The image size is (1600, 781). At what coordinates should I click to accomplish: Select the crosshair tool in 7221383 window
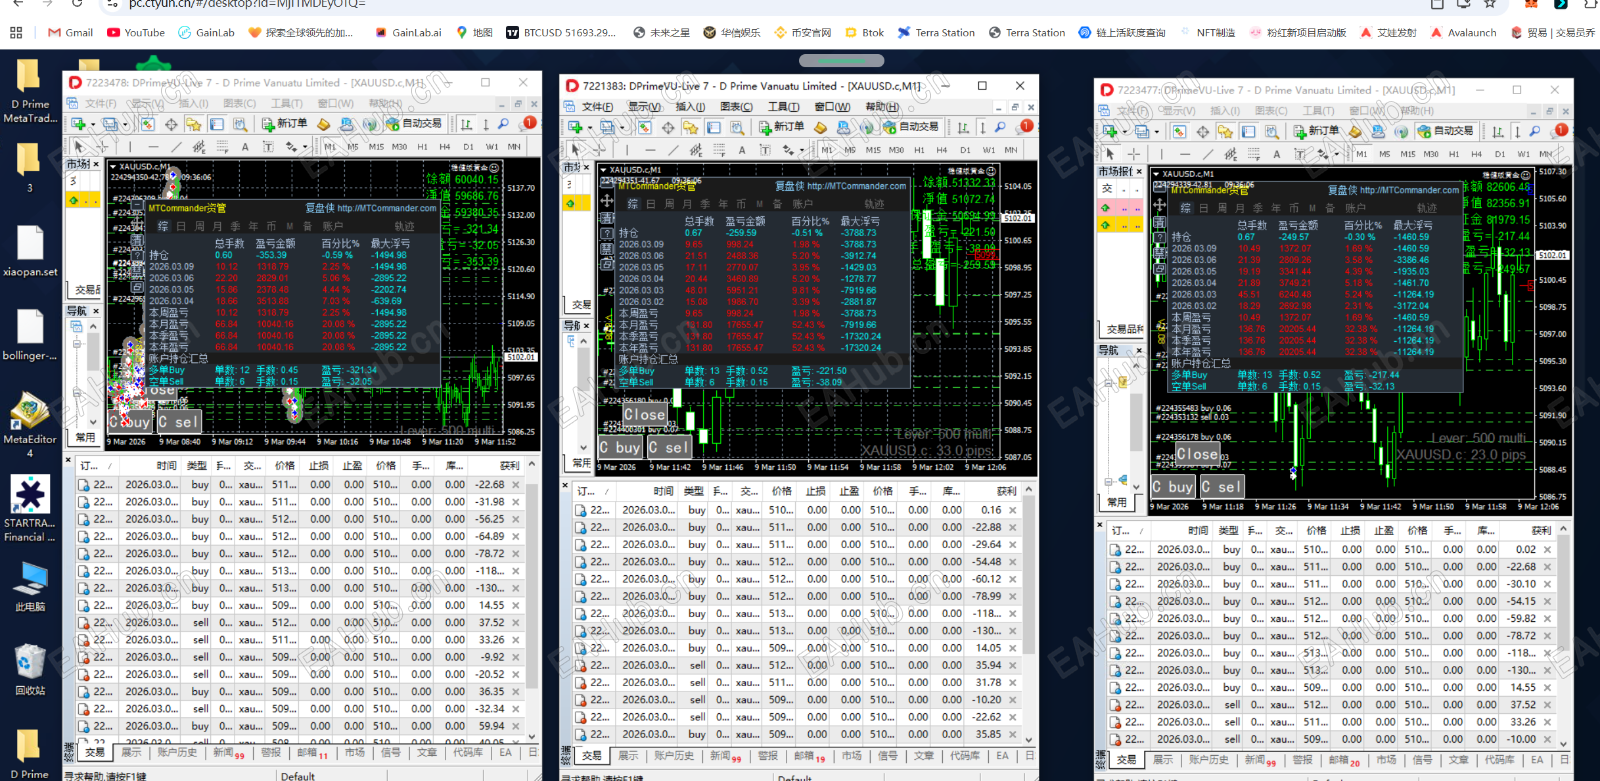598,150
